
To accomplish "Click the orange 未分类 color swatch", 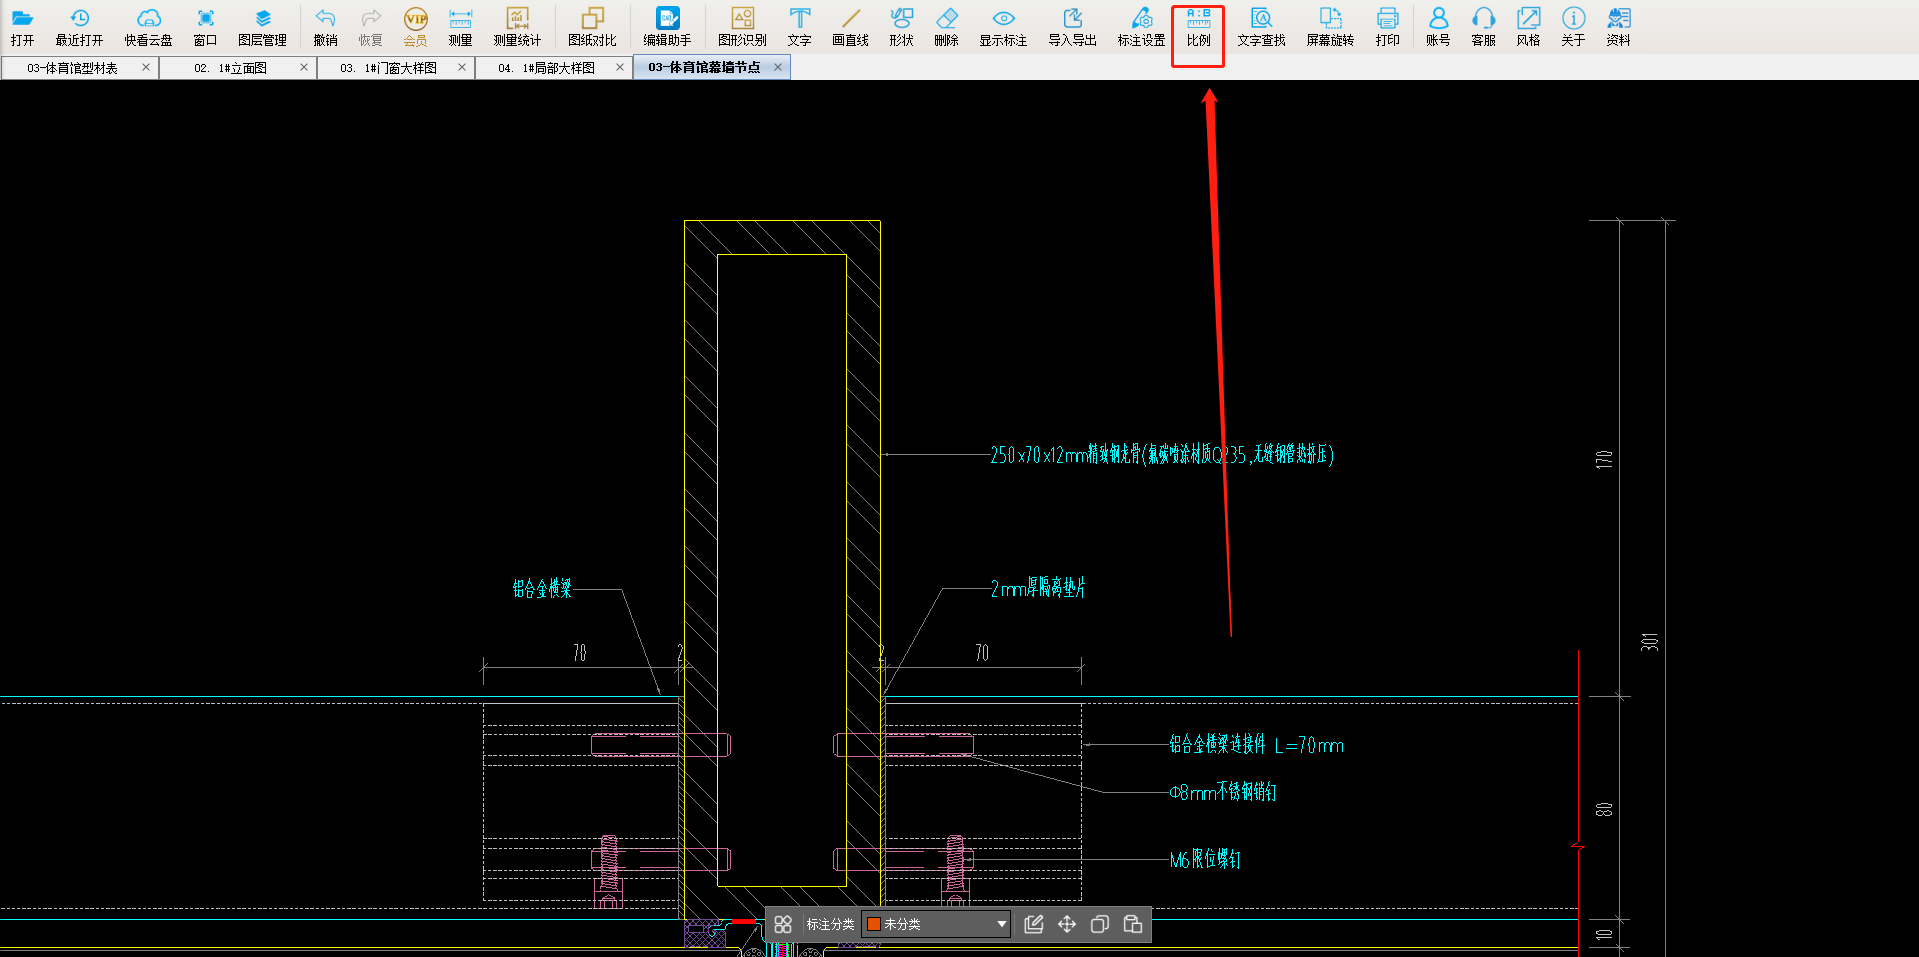I will 873,924.
